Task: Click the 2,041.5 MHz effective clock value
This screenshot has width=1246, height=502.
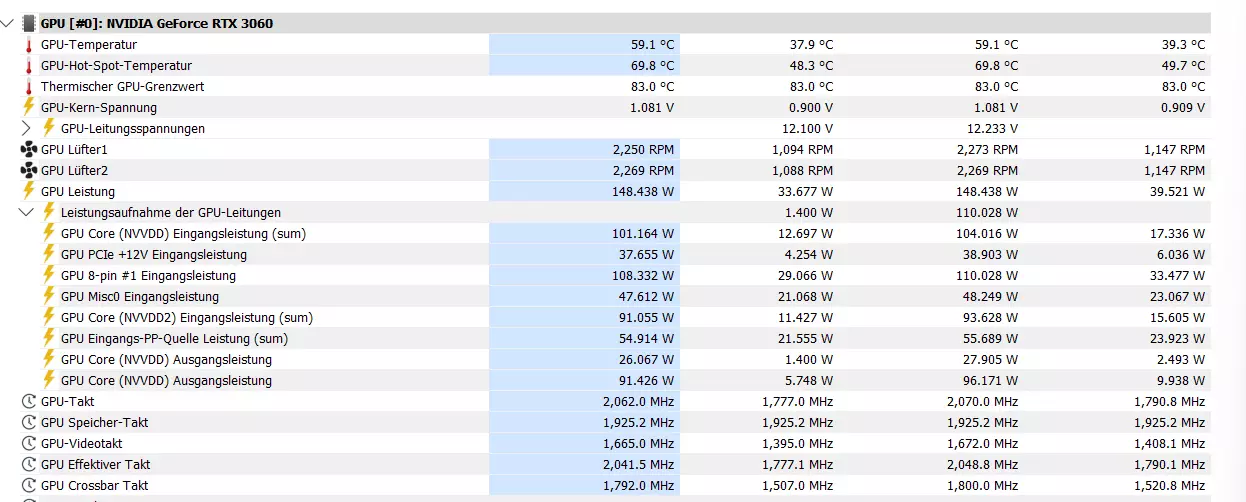Action: click(638, 464)
